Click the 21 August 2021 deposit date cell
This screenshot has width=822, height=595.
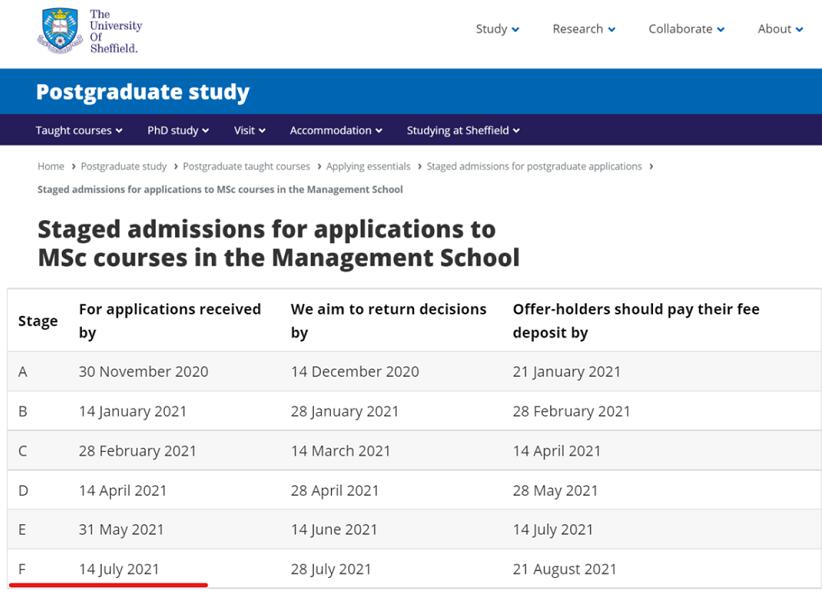tap(564, 569)
